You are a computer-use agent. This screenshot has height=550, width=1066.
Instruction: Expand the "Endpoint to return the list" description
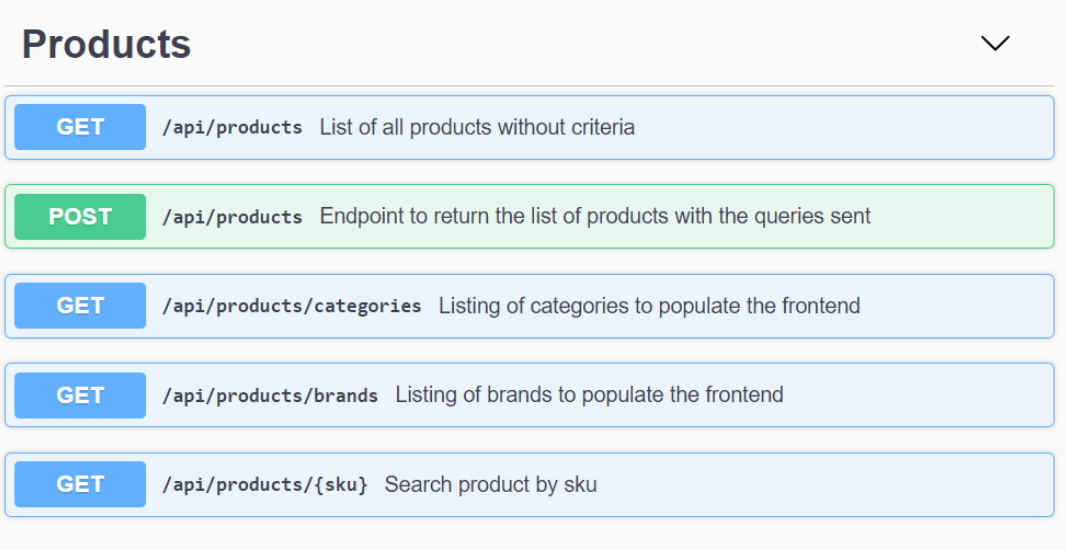595,216
